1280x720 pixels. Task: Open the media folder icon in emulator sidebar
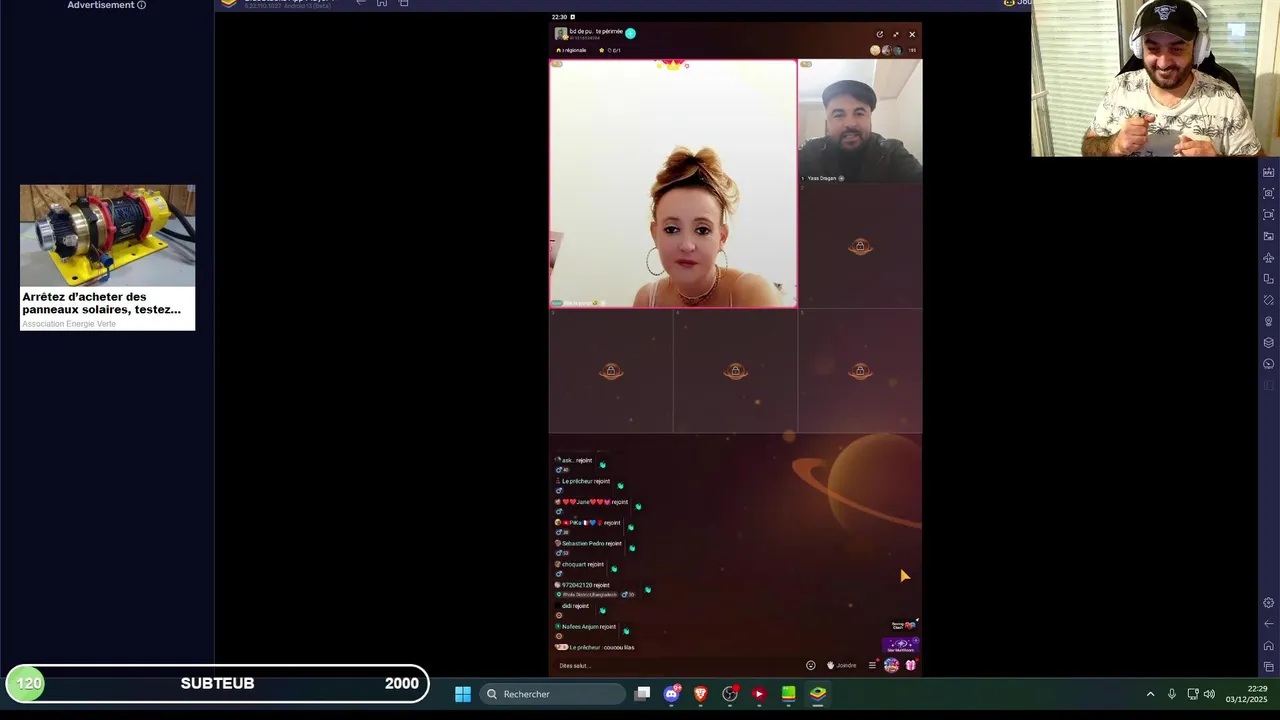click(1269, 236)
